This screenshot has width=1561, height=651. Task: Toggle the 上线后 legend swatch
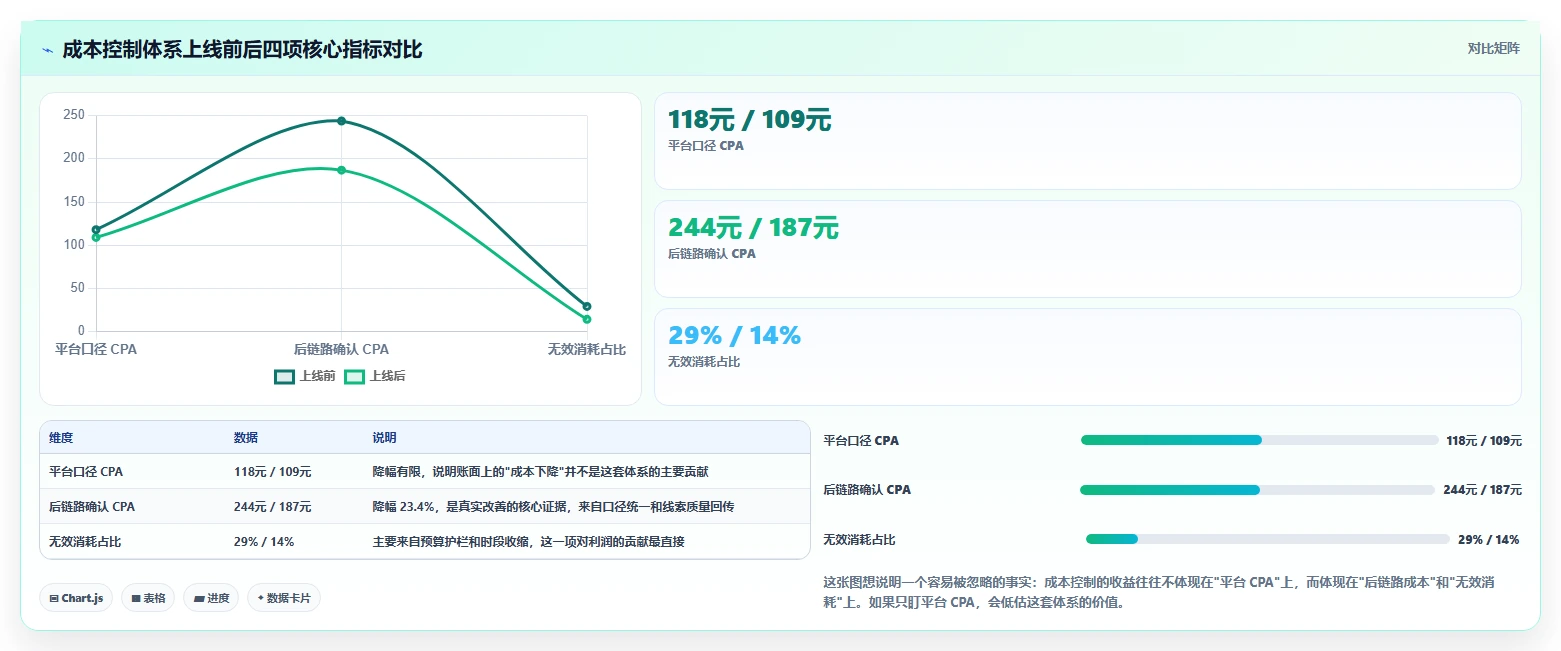tap(354, 376)
